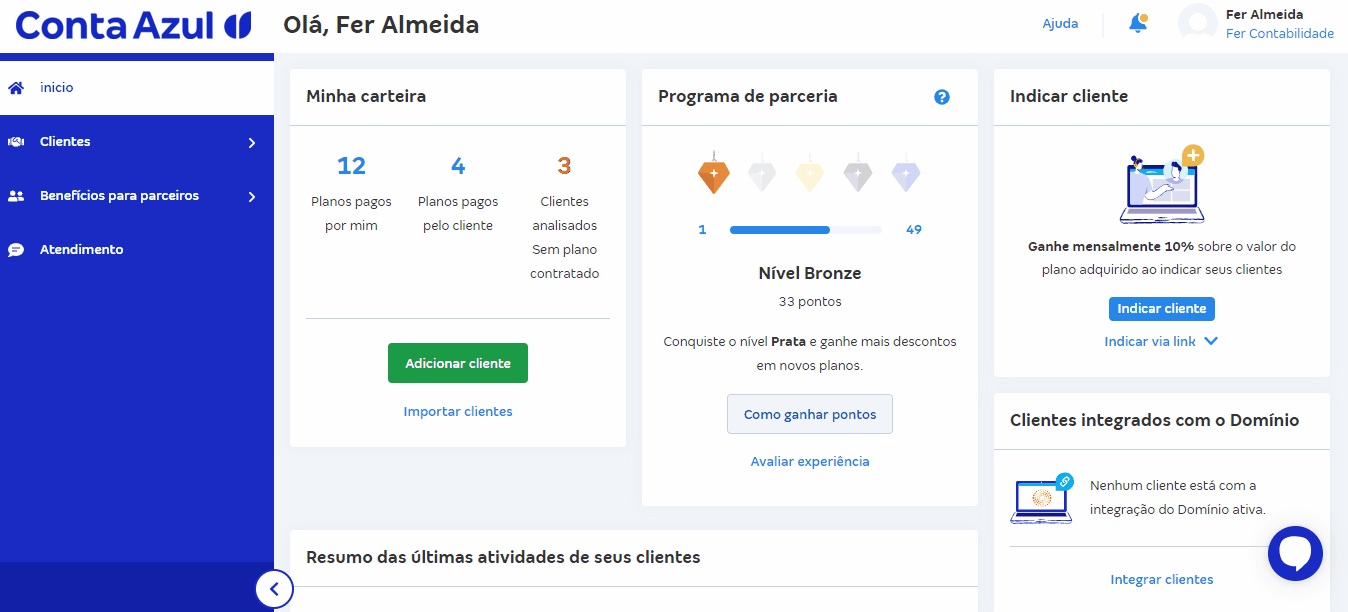Click the Importar clientes link
The width and height of the screenshot is (1348, 612).
(x=458, y=412)
